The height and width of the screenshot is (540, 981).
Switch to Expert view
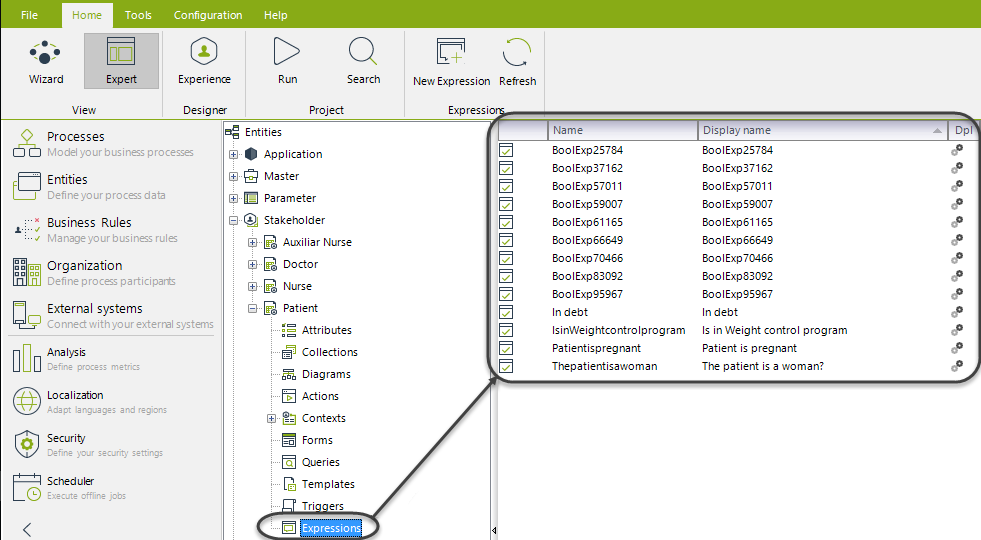point(121,61)
